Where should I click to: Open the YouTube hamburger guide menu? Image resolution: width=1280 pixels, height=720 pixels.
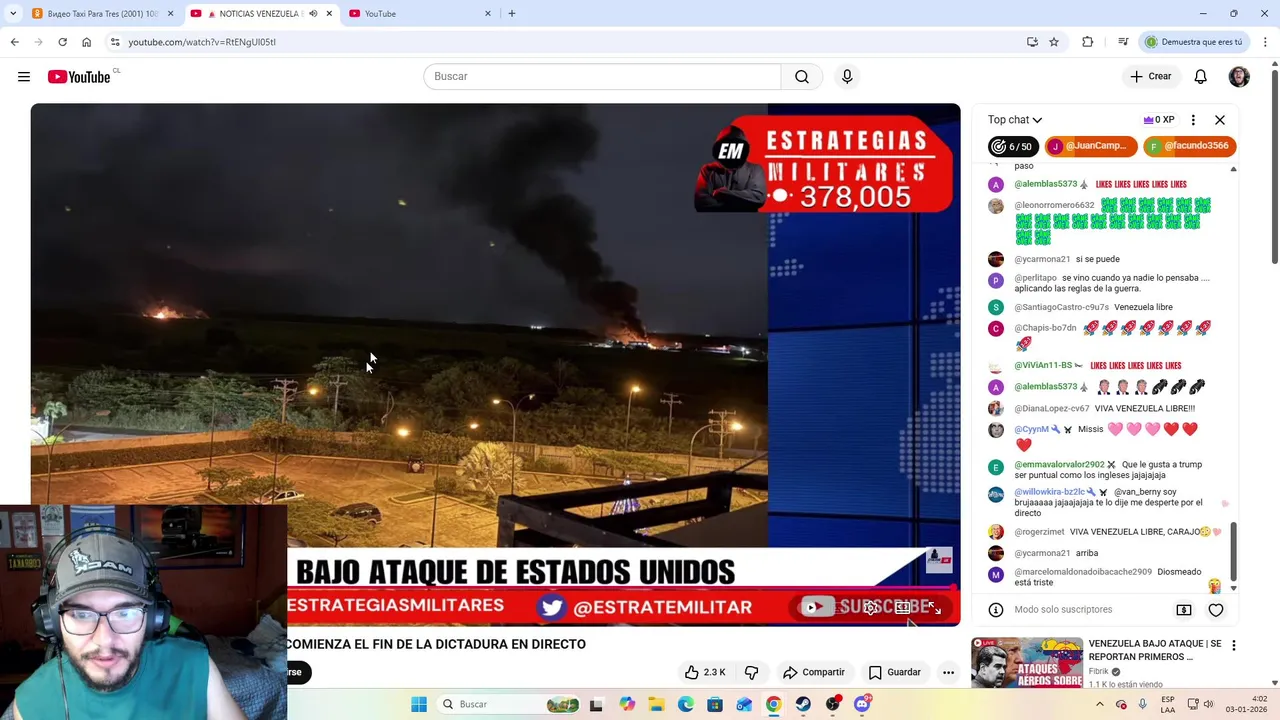[24, 77]
